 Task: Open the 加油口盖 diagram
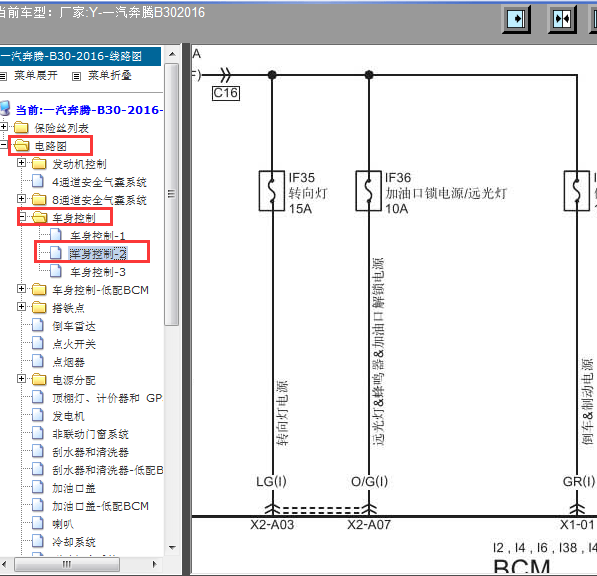click(74, 488)
